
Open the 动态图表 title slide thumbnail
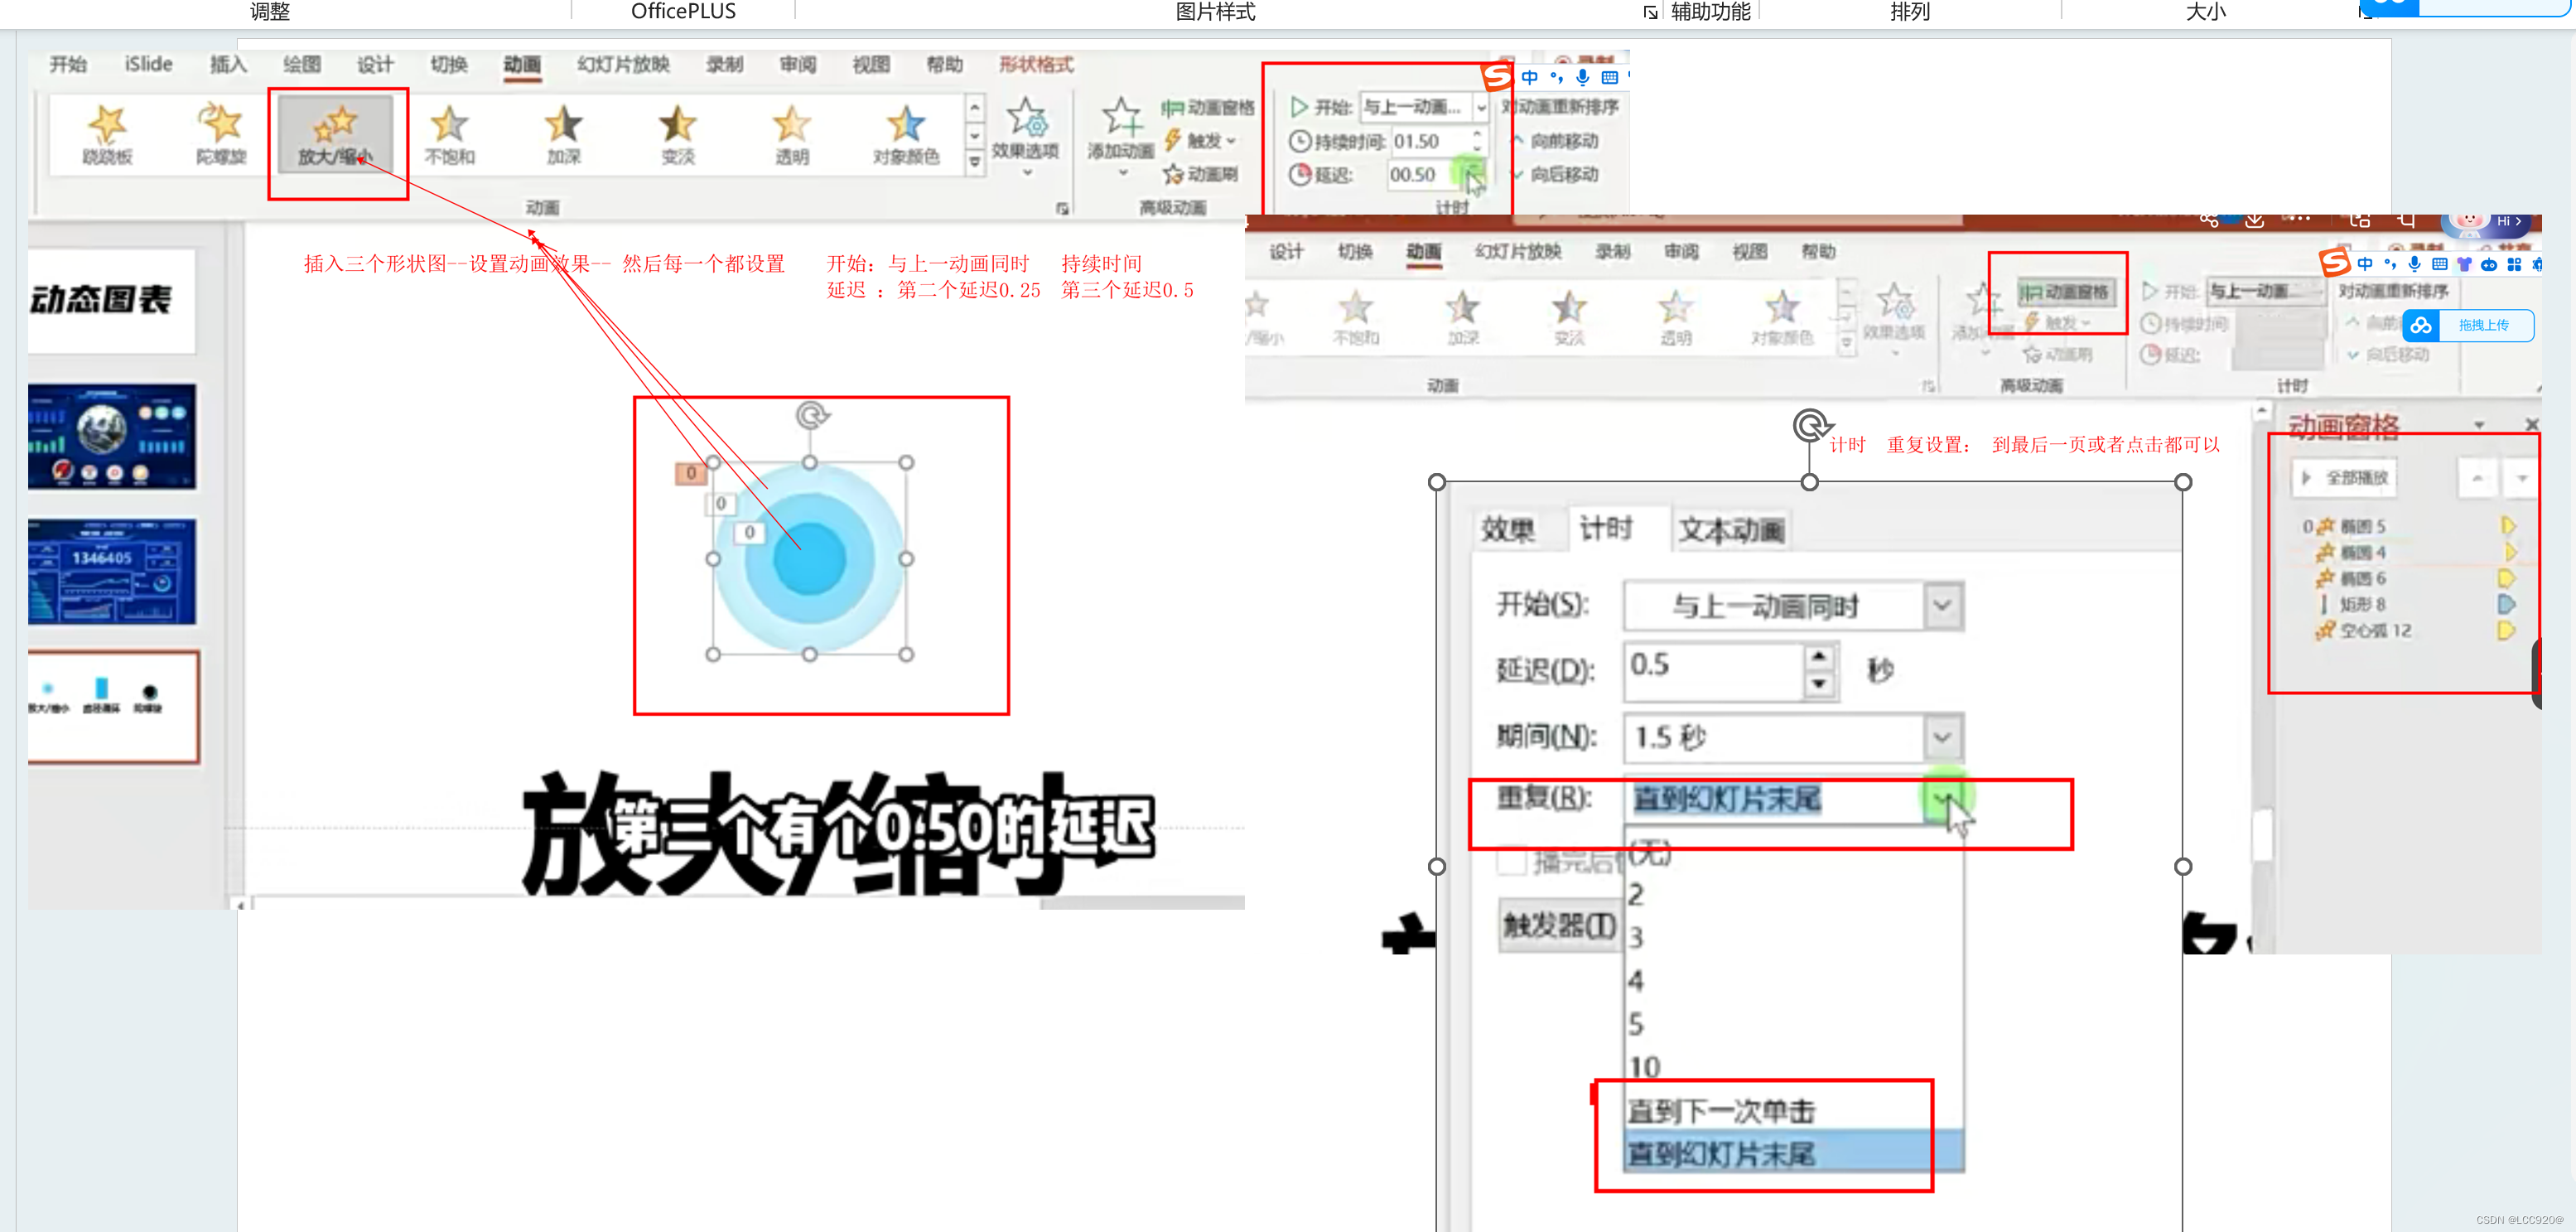110,300
